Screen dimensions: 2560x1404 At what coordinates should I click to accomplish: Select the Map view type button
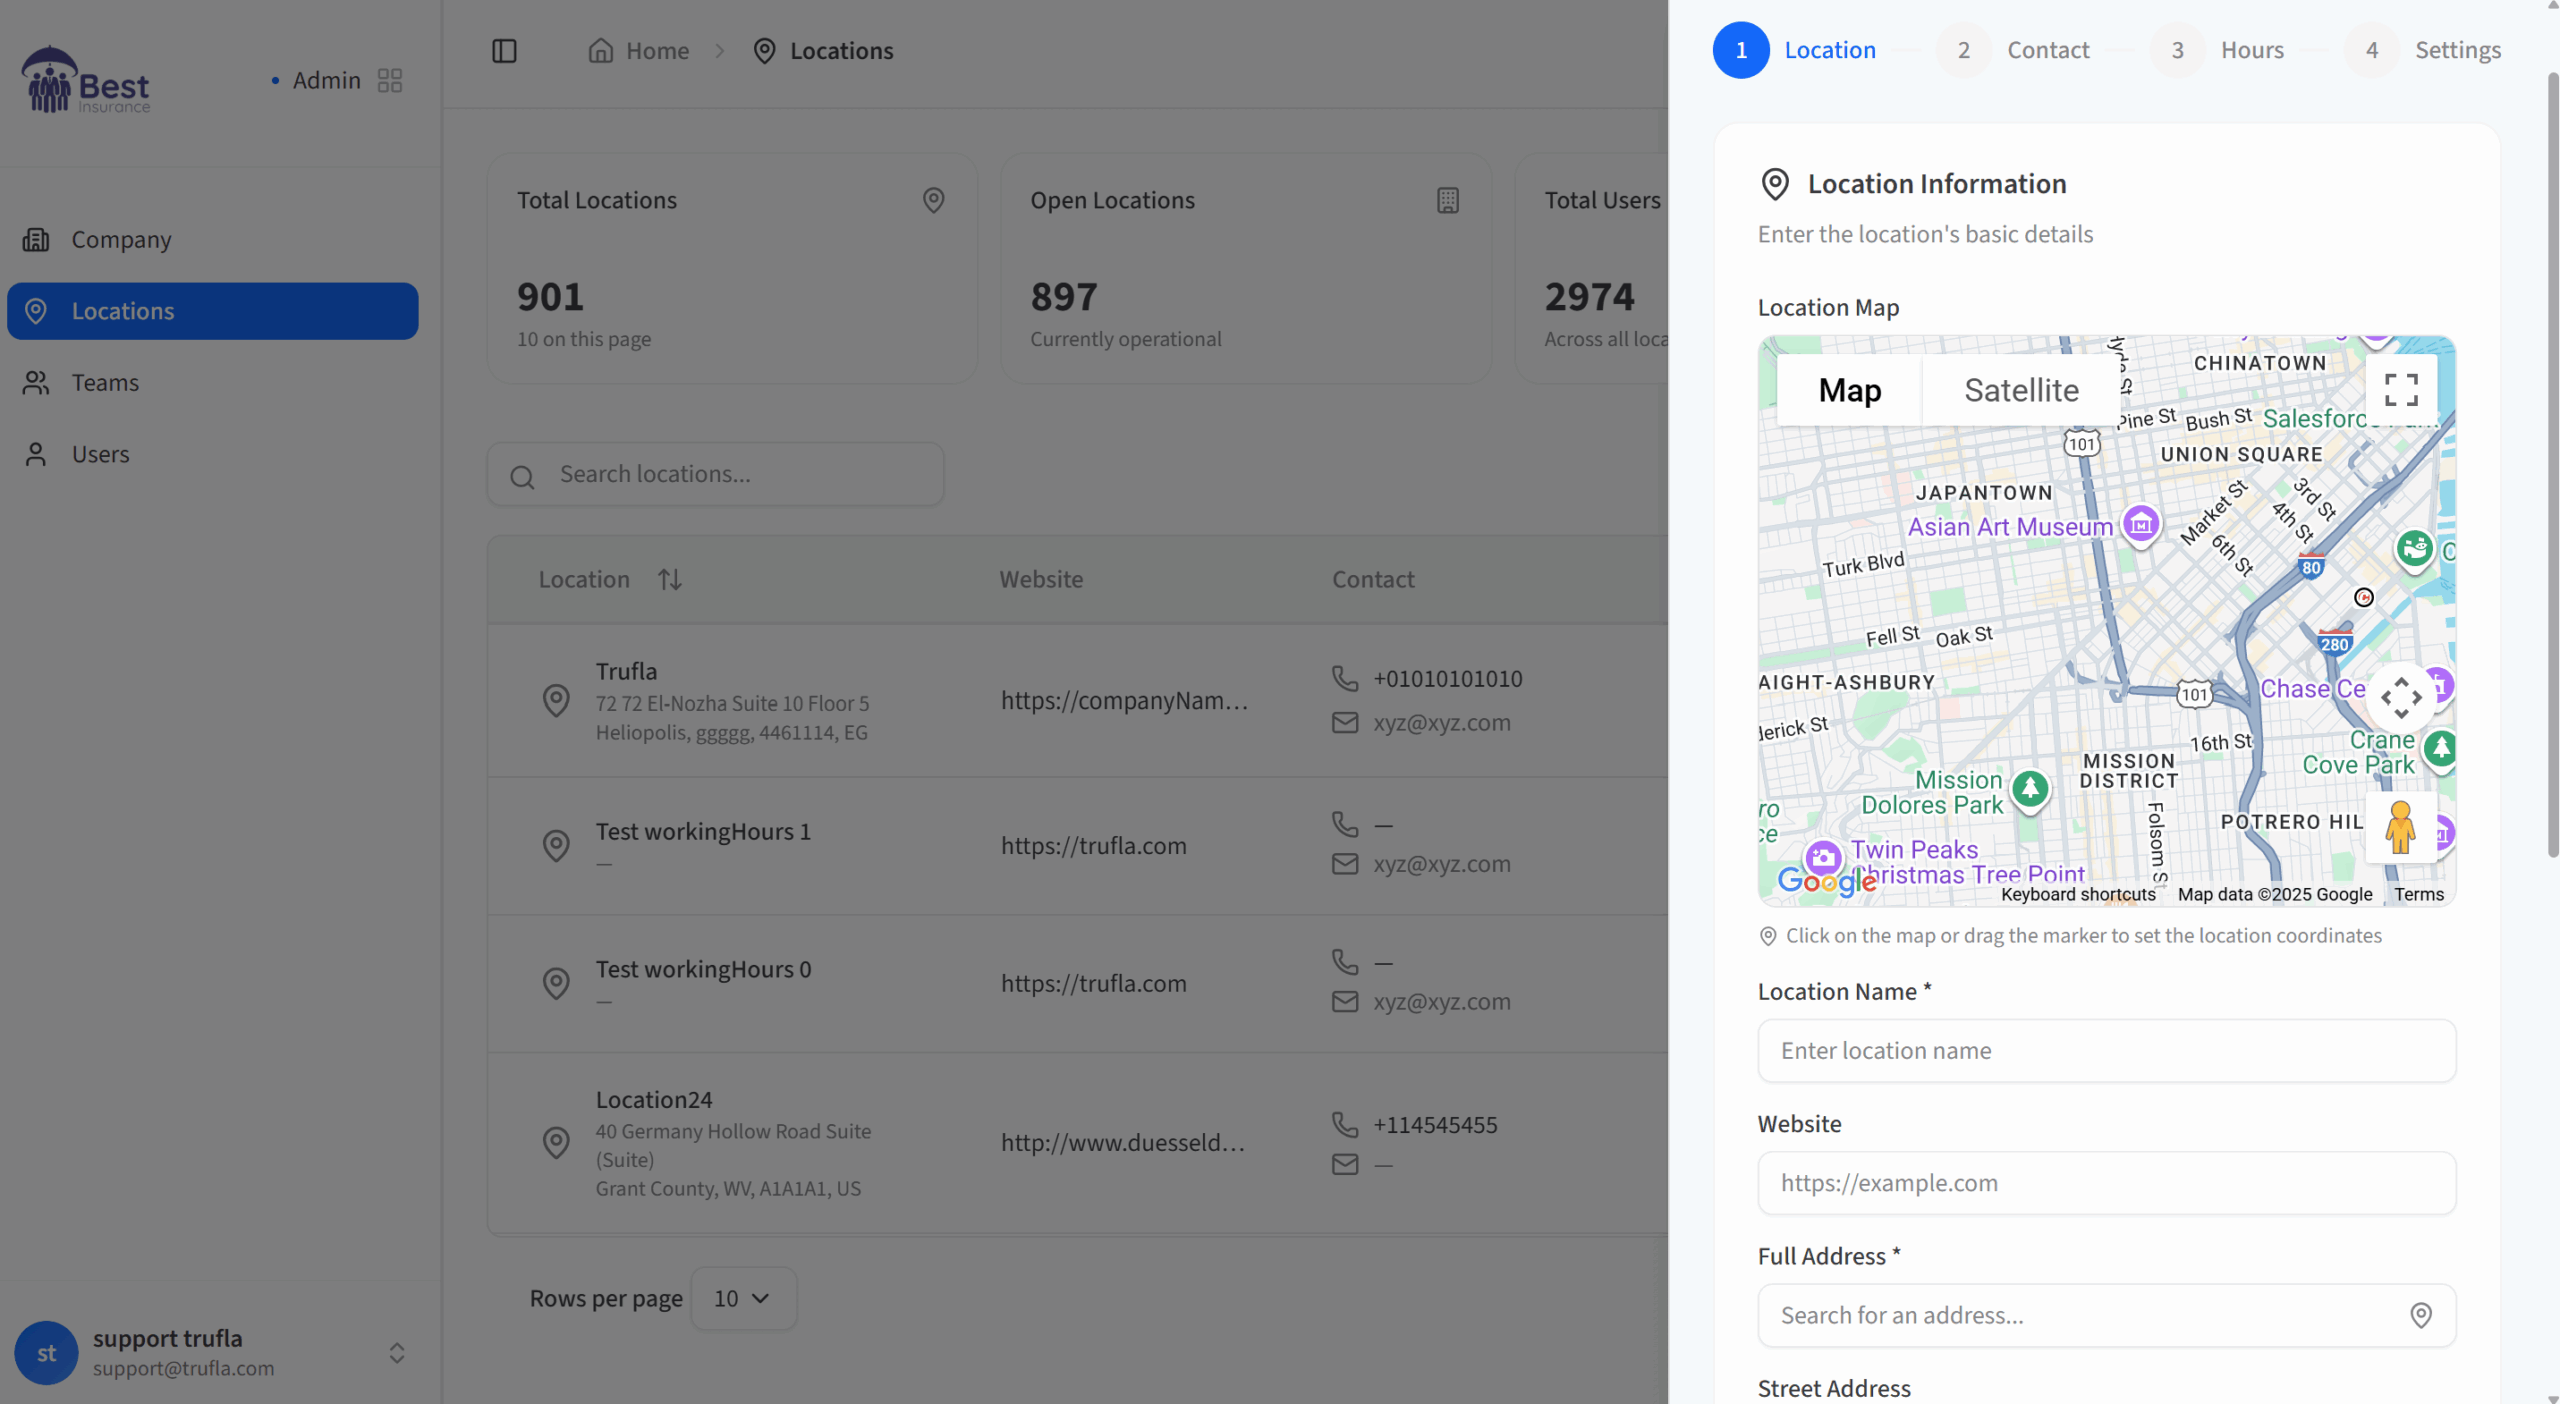point(1849,390)
